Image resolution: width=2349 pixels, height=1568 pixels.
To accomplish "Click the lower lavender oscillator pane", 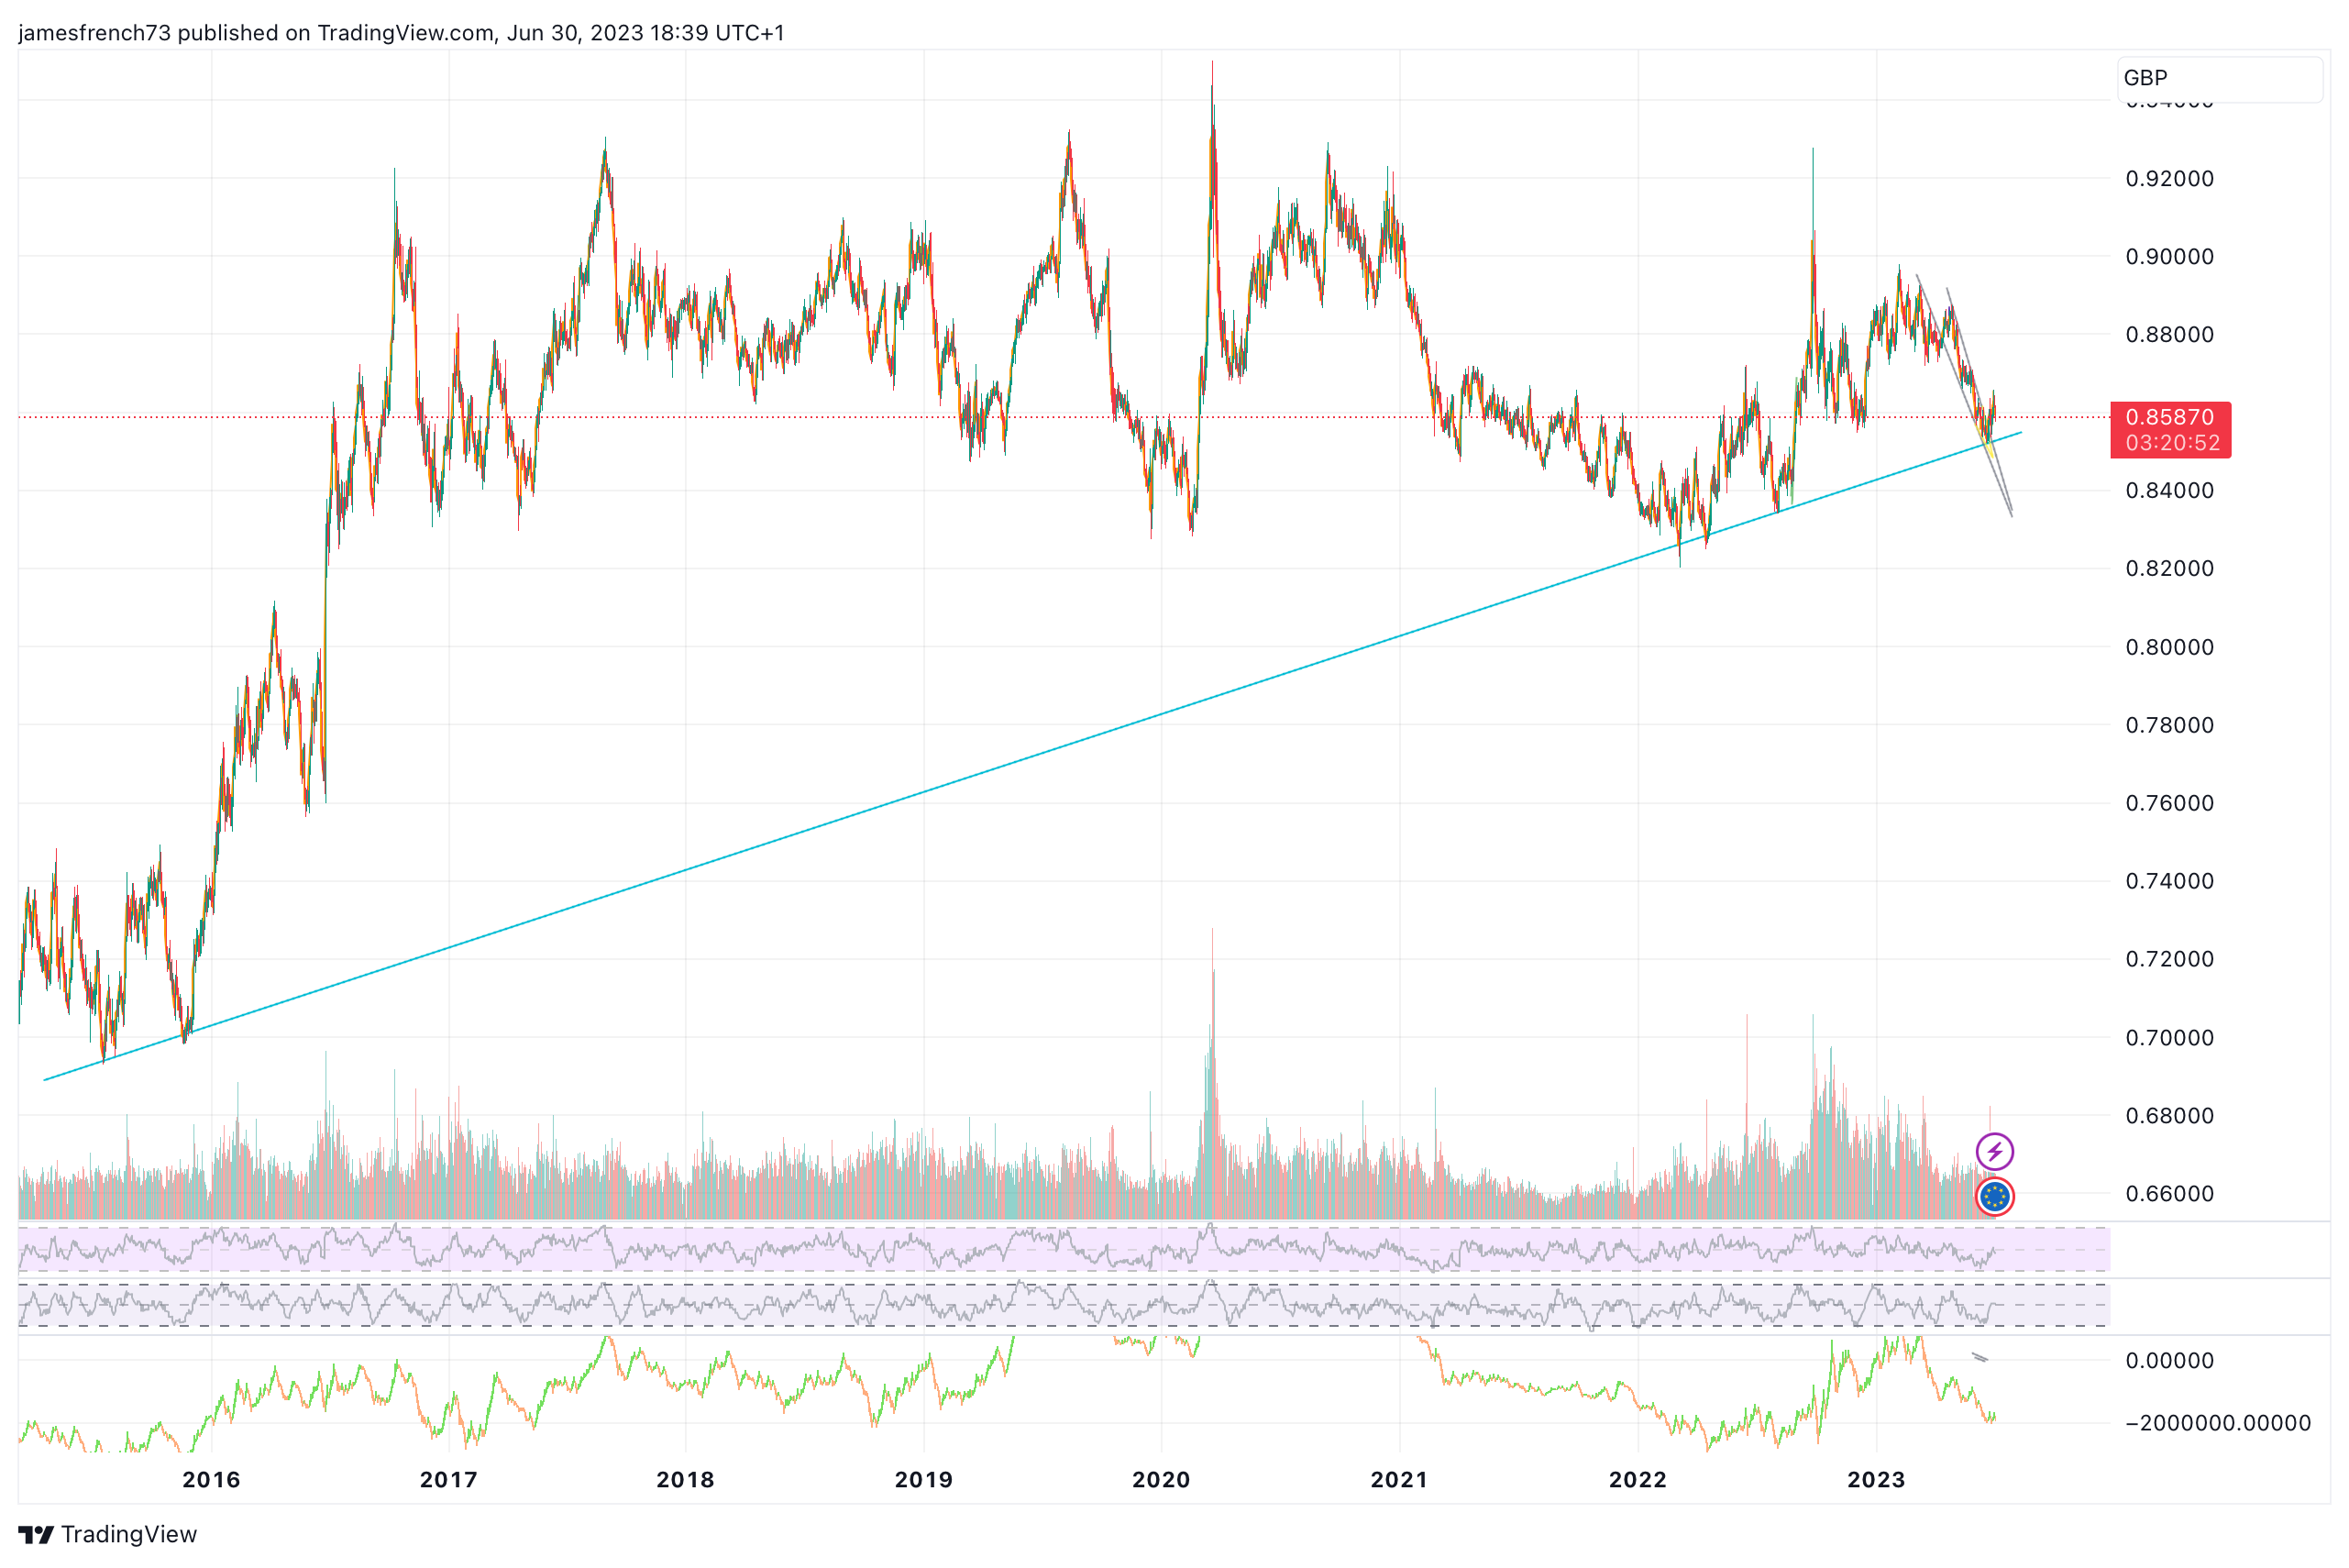I will click(x=1062, y=1305).
